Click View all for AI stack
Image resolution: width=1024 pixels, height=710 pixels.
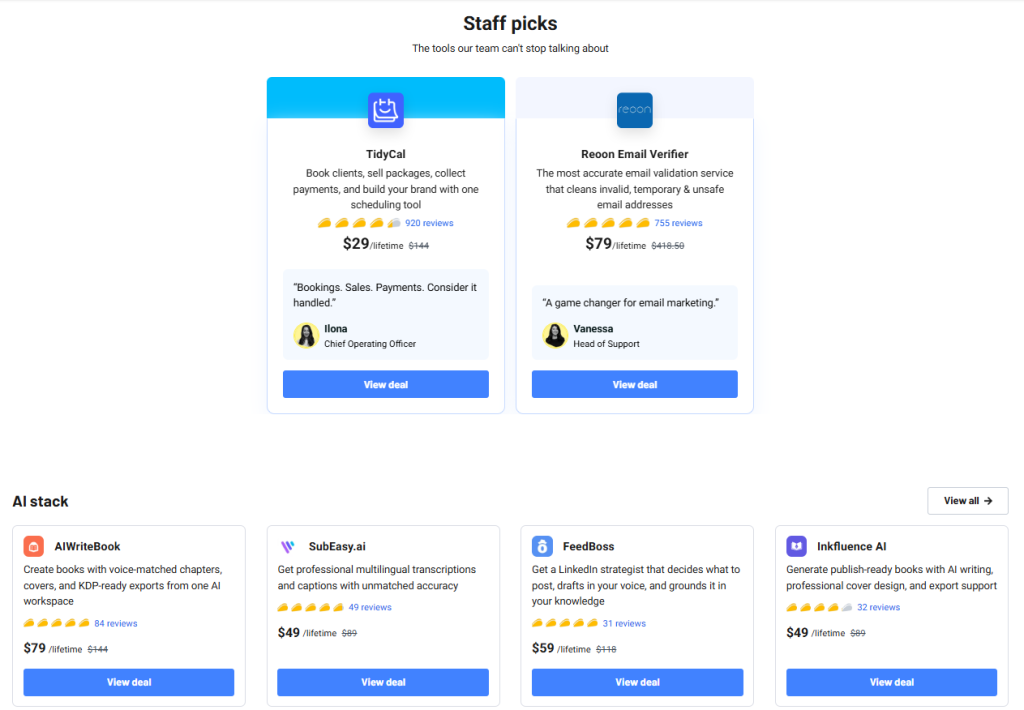(967, 500)
